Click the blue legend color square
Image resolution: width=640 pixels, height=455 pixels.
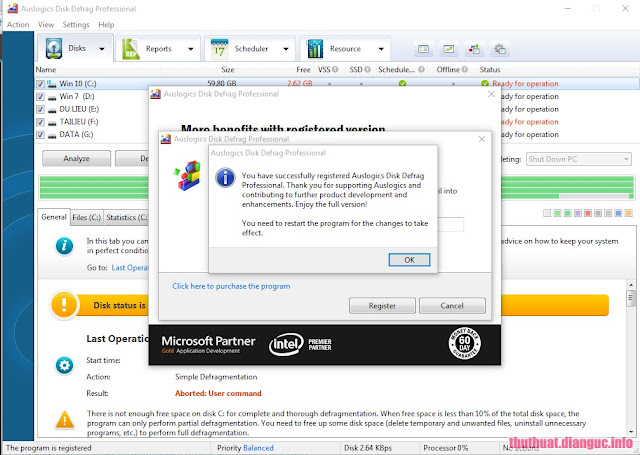pyautogui.click(x=618, y=213)
